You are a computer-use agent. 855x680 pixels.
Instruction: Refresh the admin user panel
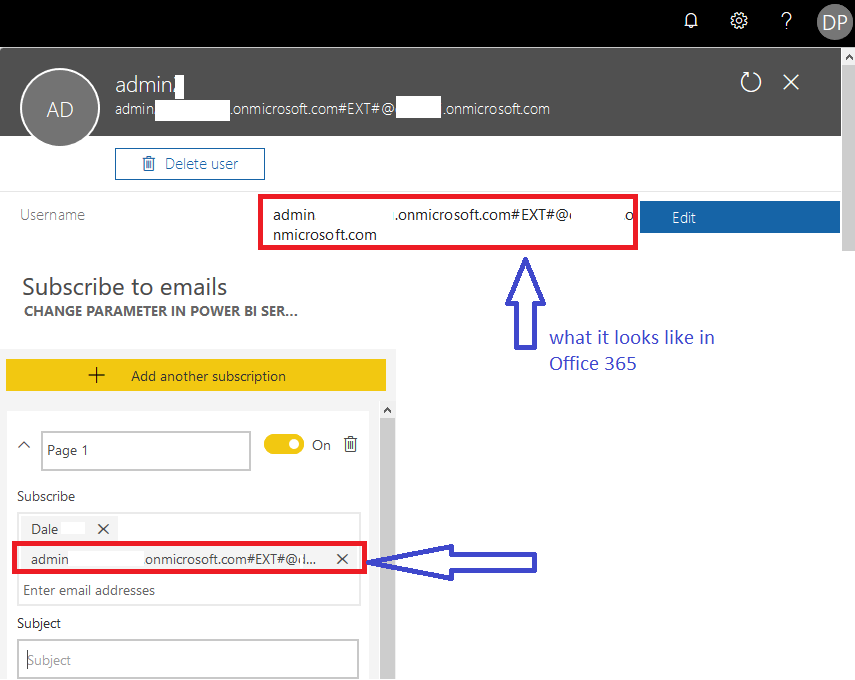click(x=750, y=82)
